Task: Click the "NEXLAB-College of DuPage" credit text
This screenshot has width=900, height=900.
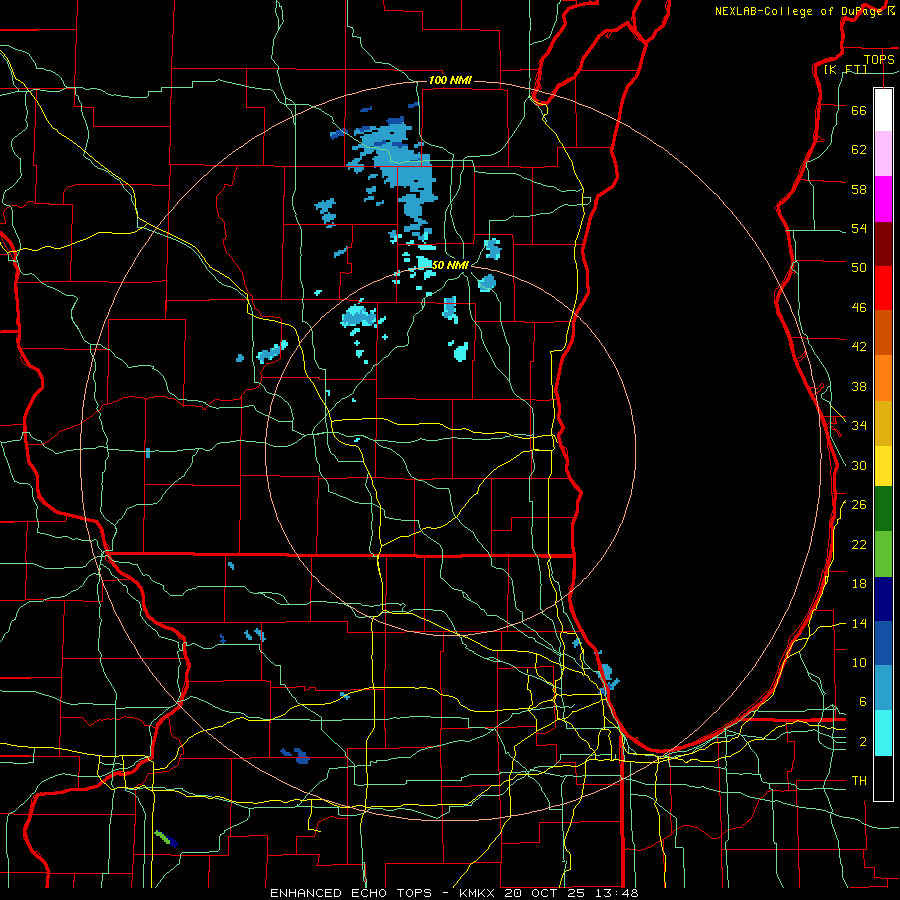Action: click(x=798, y=11)
